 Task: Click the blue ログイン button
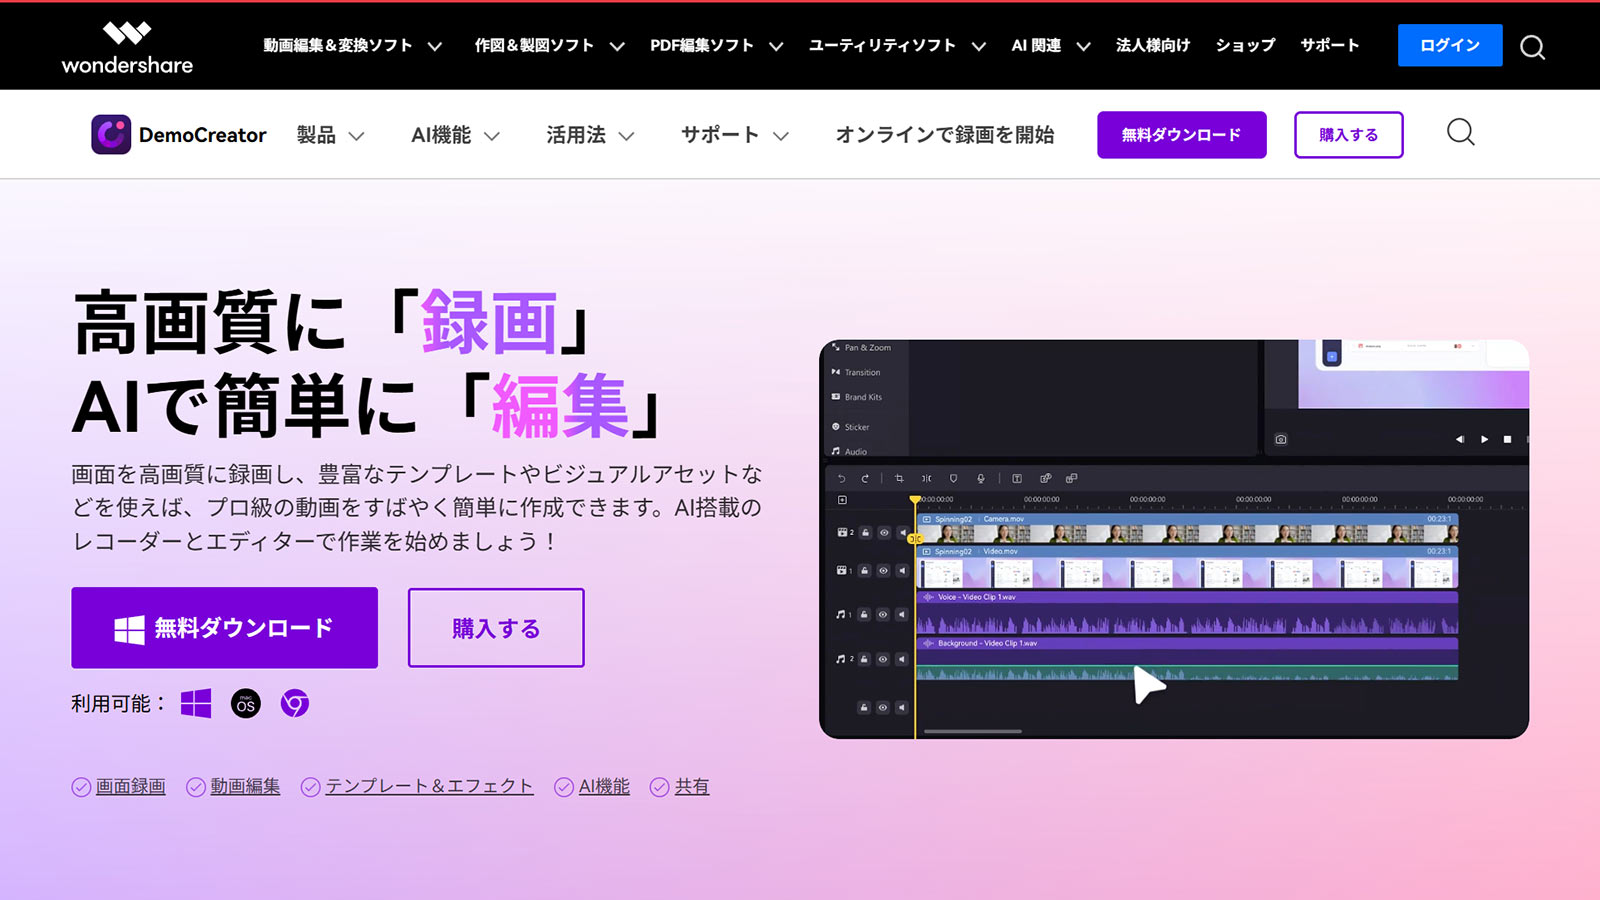[x=1450, y=45]
